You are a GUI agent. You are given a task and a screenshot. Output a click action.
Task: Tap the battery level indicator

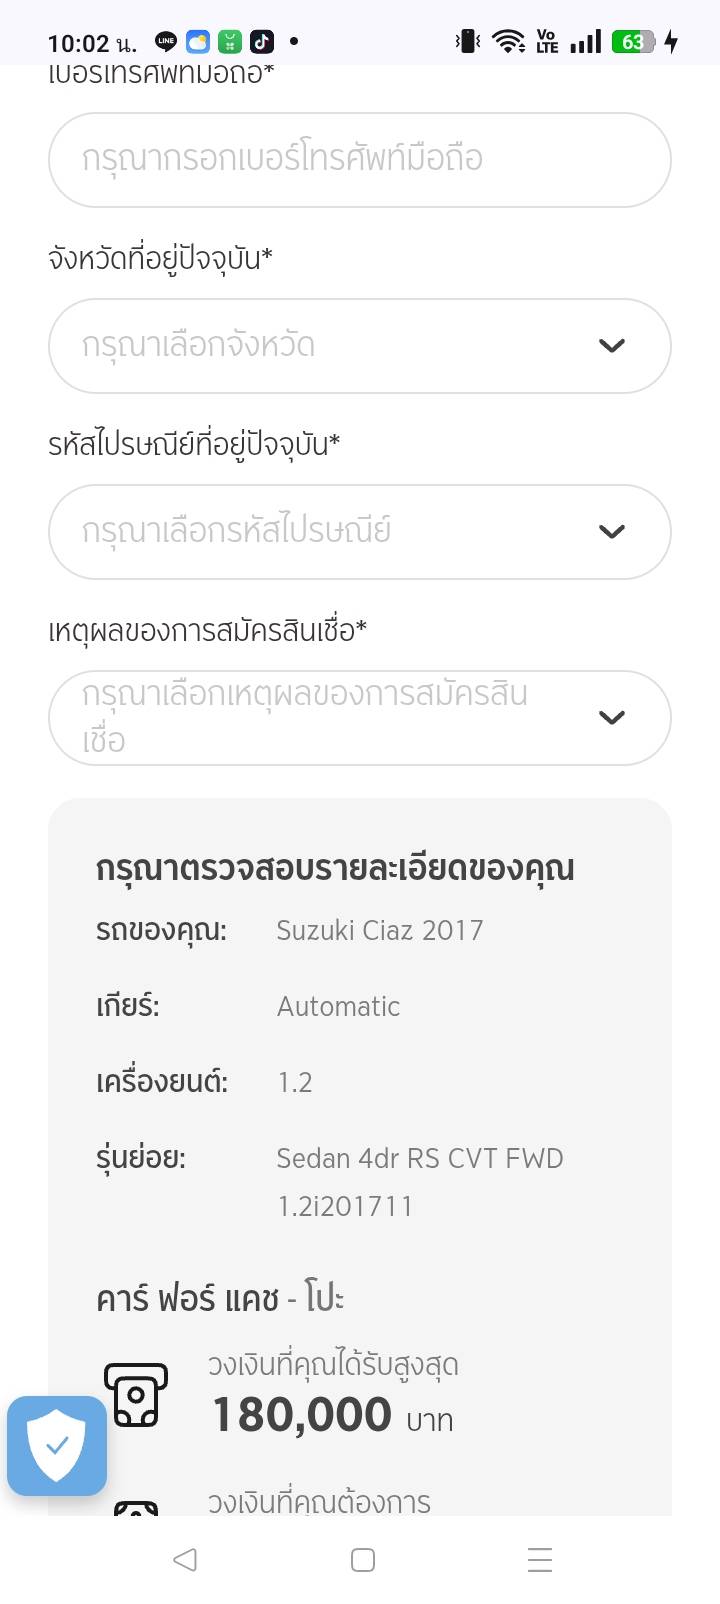click(634, 42)
